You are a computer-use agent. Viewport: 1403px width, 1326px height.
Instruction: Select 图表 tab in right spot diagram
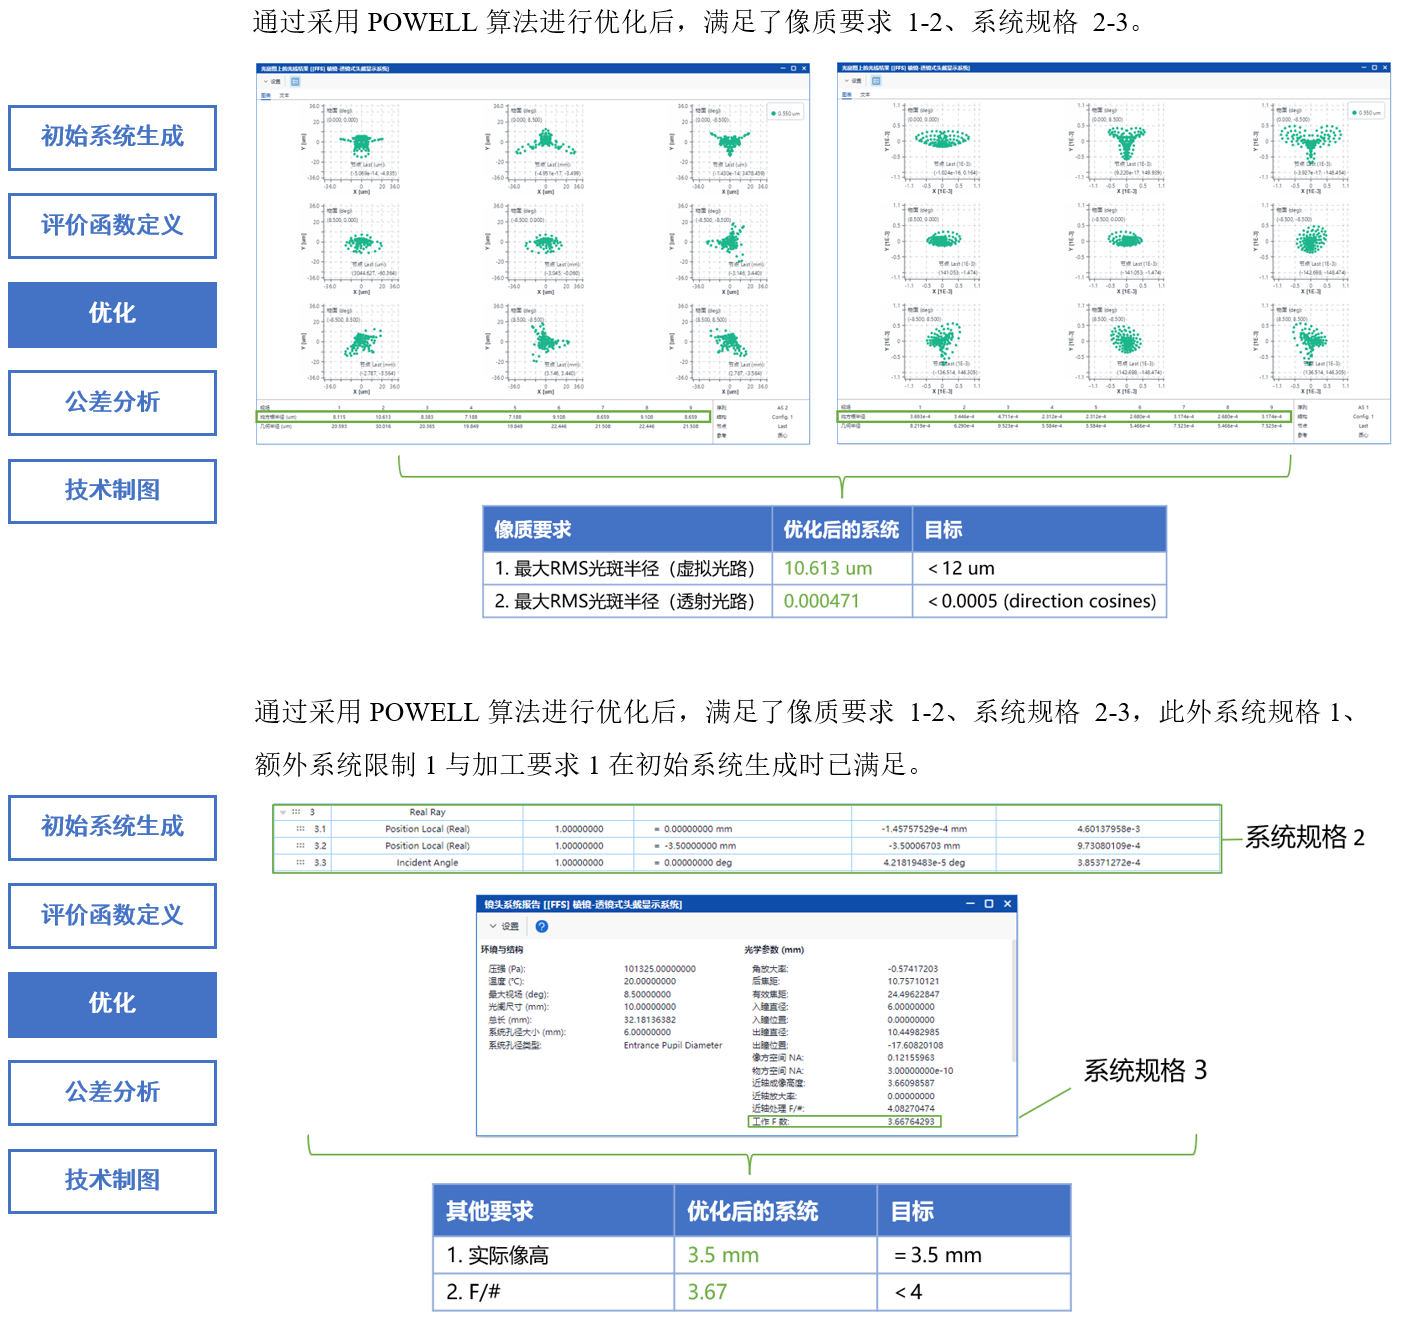pyautogui.click(x=847, y=95)
